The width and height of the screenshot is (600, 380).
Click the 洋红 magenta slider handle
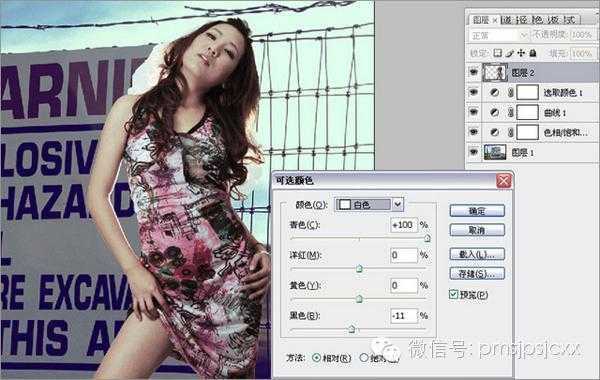pos(359,269)
